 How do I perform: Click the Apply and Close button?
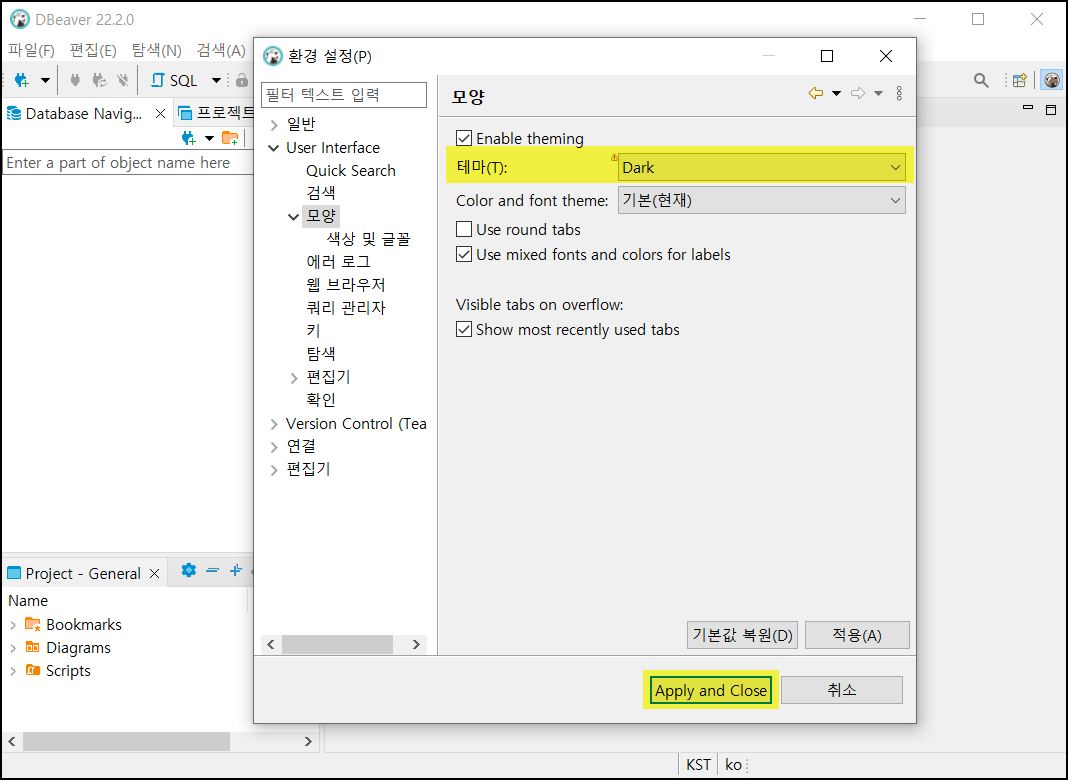(710, 690)
